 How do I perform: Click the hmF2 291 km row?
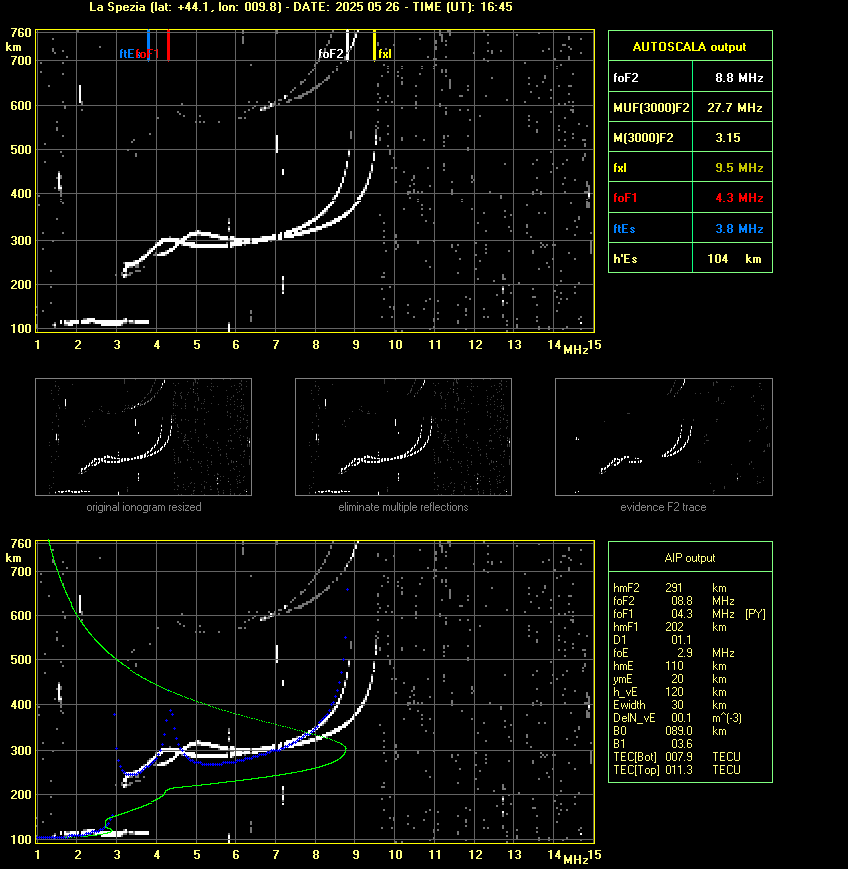tap(670, 588)
